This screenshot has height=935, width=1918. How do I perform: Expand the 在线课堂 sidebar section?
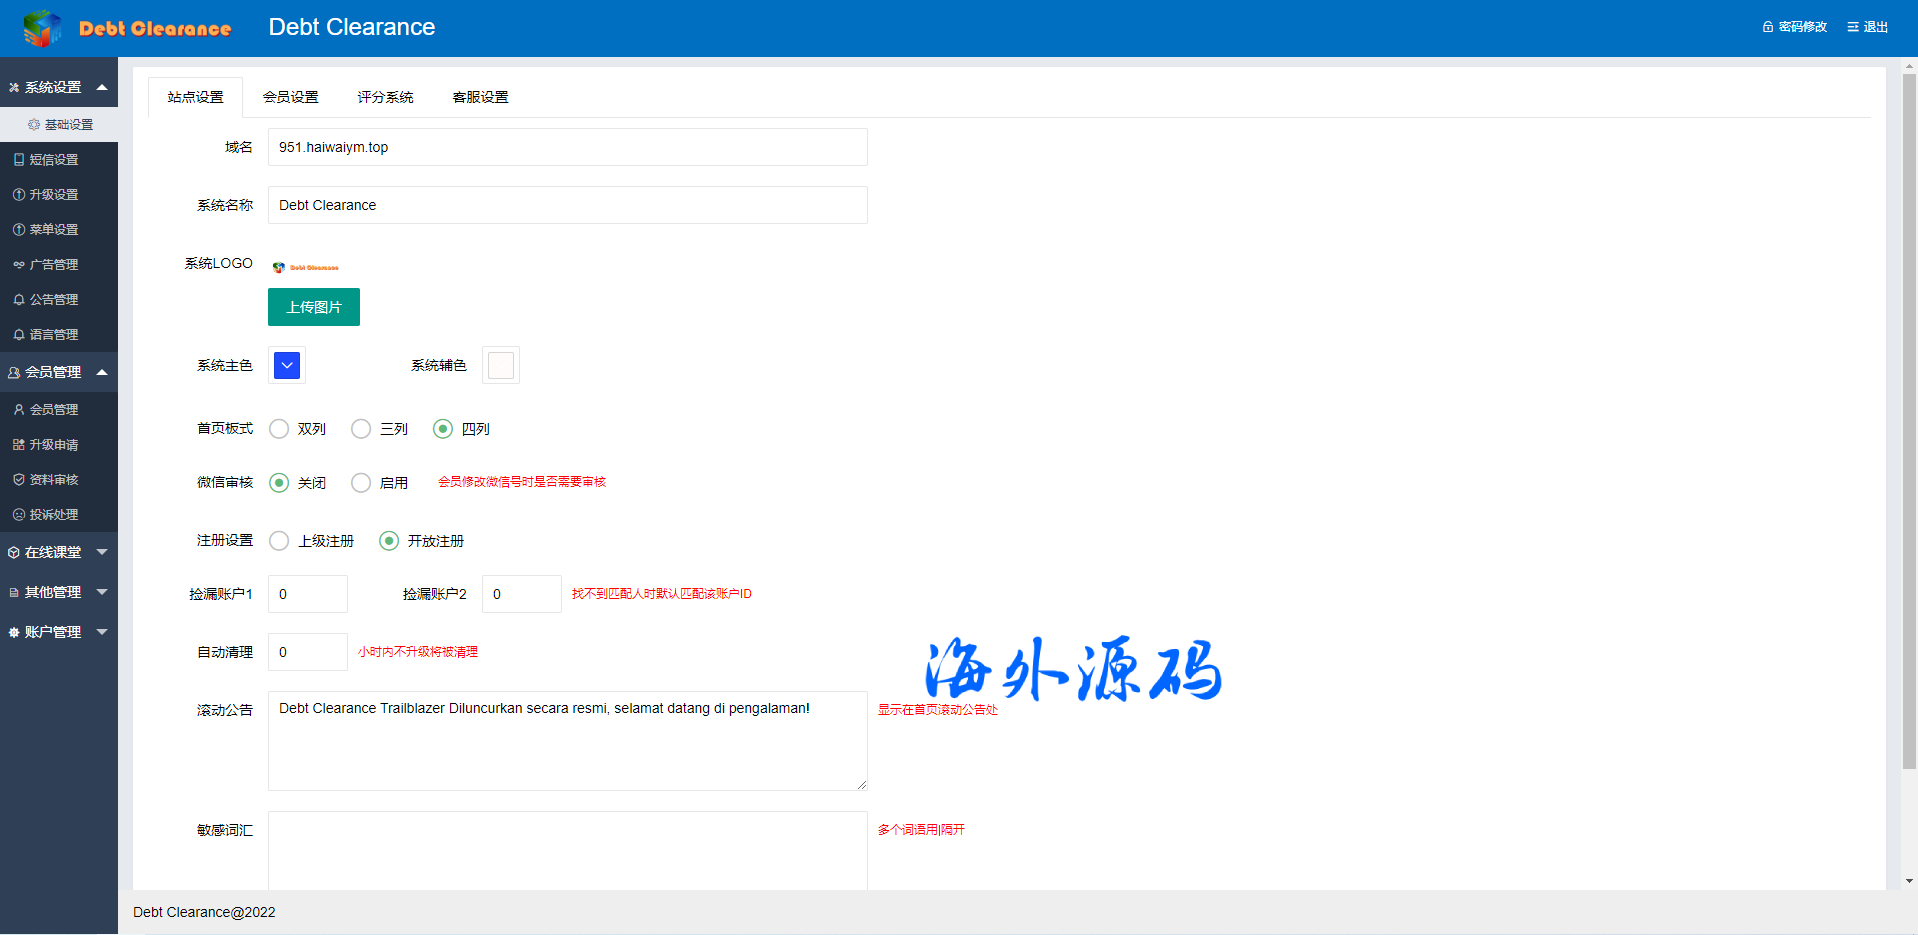[58, 552]
